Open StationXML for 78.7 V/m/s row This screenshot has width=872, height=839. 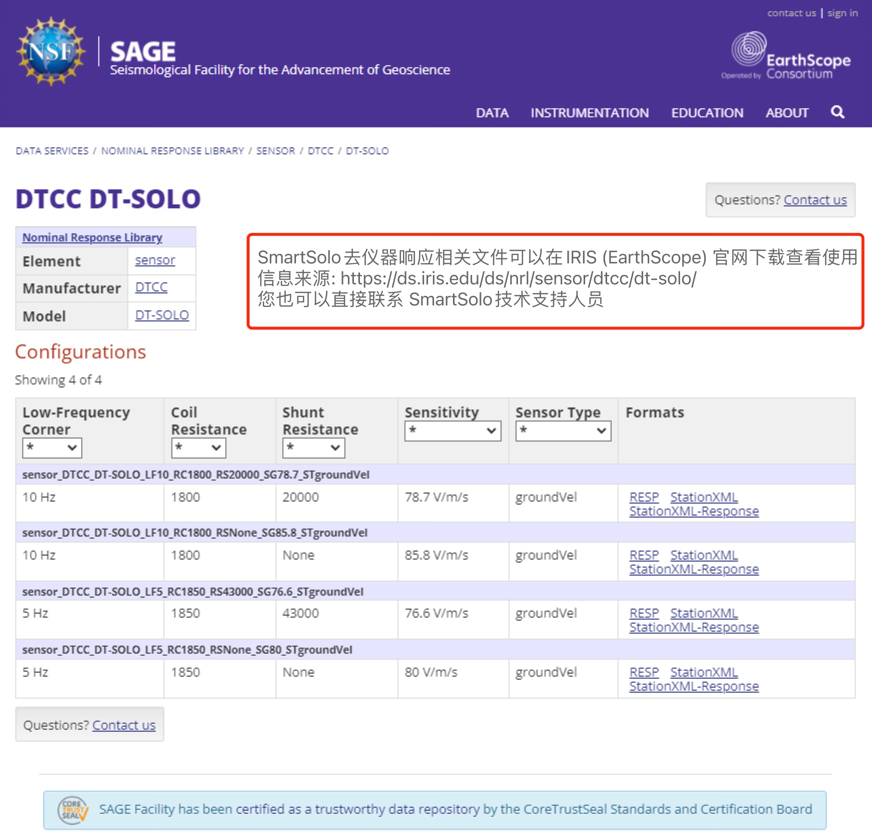click(704, 497)
